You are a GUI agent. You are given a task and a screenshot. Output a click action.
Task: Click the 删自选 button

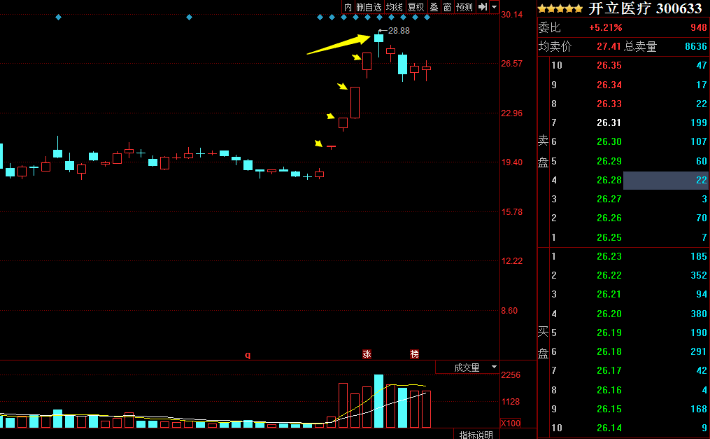[367, 7]
